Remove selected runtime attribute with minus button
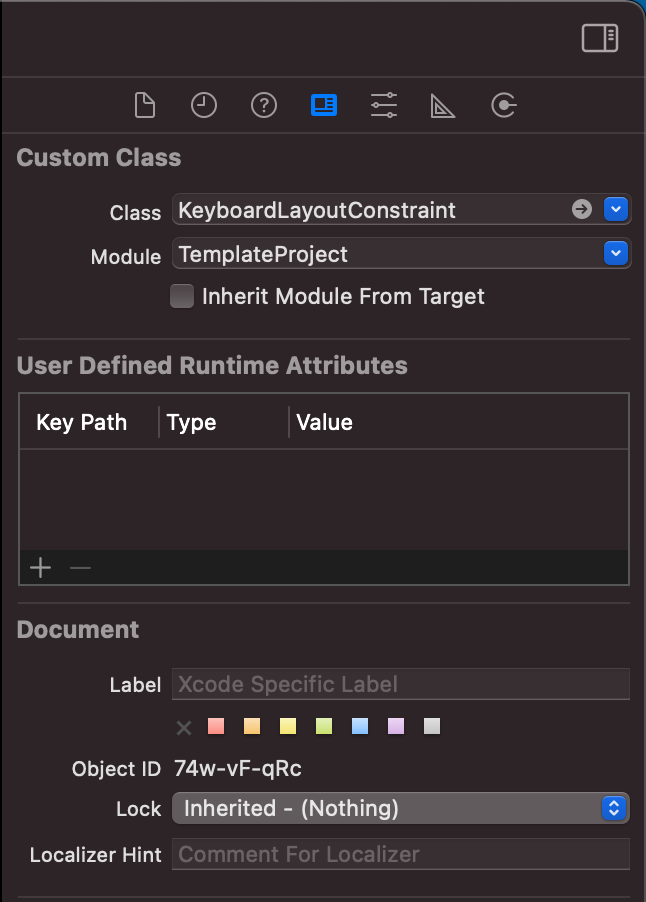The height and width of the screenshot is (902, 646). (x=79, y=567)
